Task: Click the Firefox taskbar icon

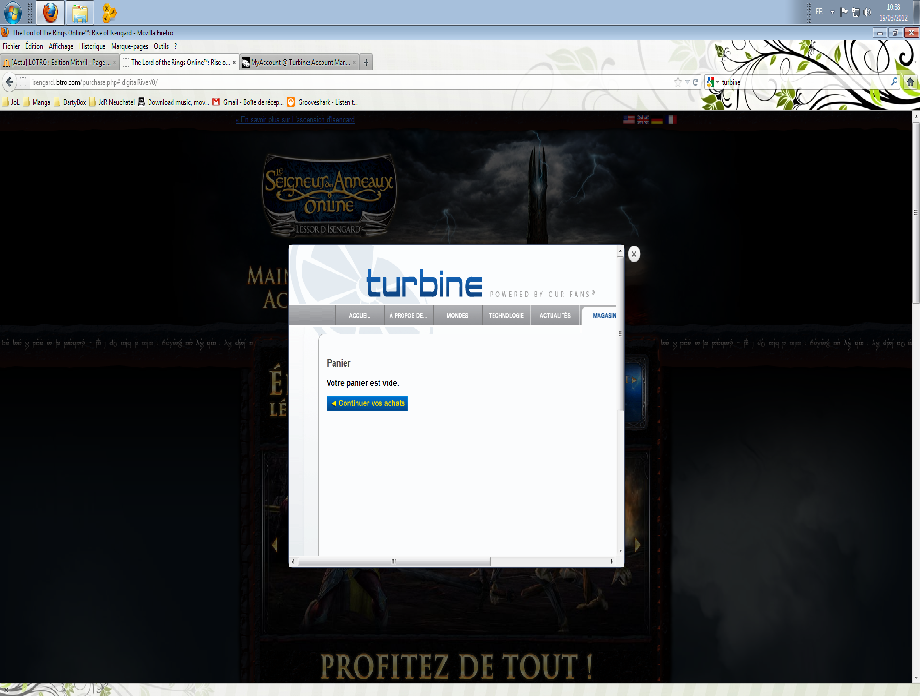Action: click(51, 12)
